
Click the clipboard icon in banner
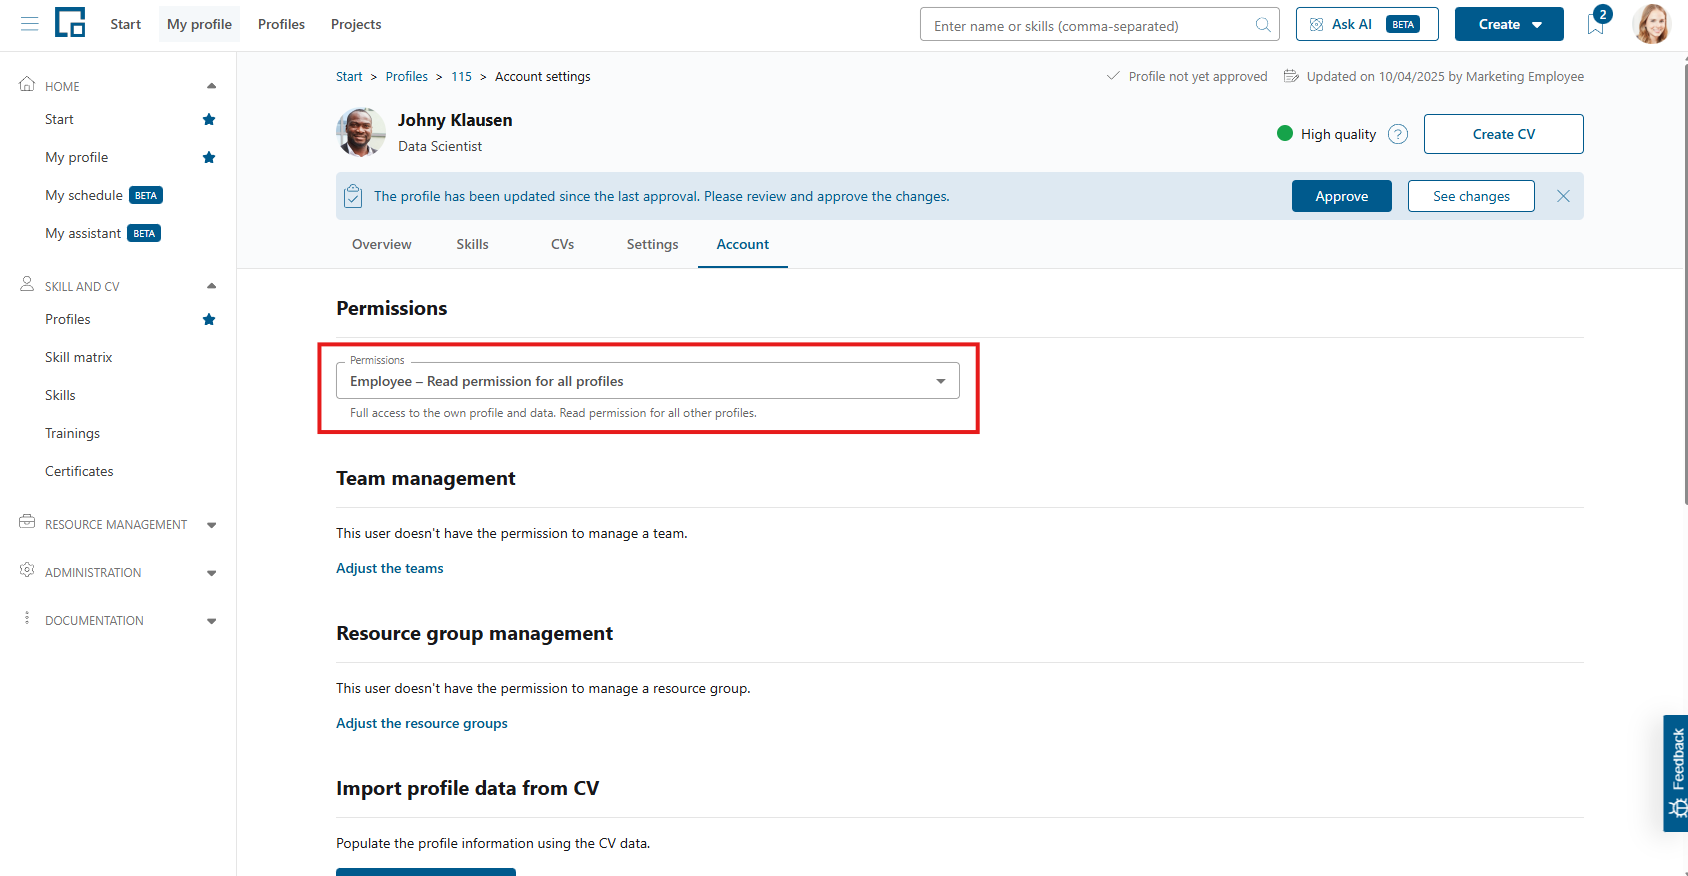(353, 196)
